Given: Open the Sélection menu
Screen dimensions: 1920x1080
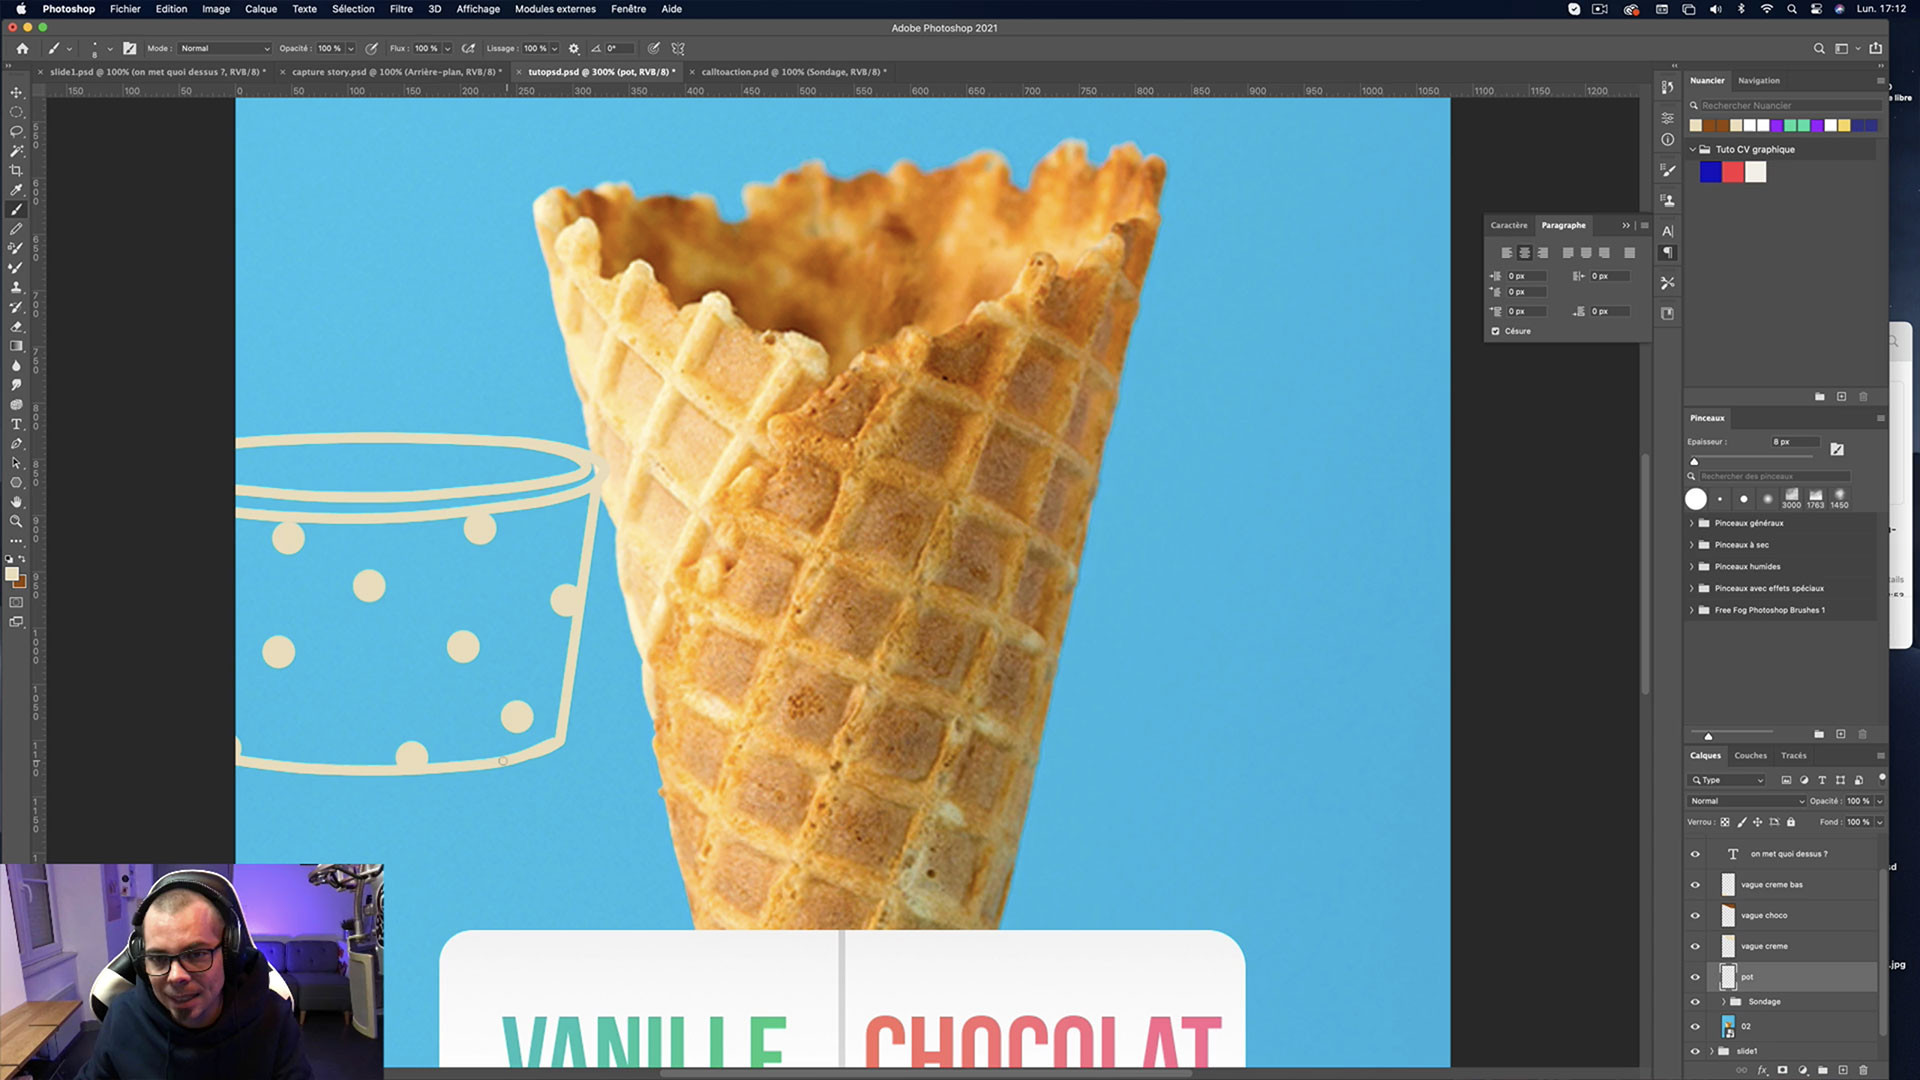Looking at the screenshot, I should 353,9.
